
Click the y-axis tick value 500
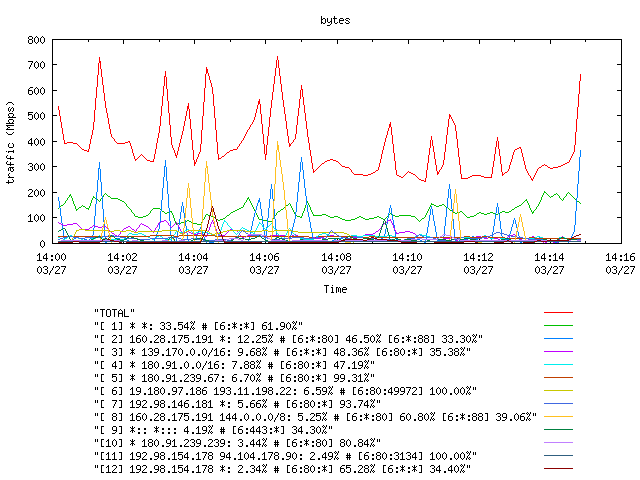pyautogui.click(x=36, y=116)
